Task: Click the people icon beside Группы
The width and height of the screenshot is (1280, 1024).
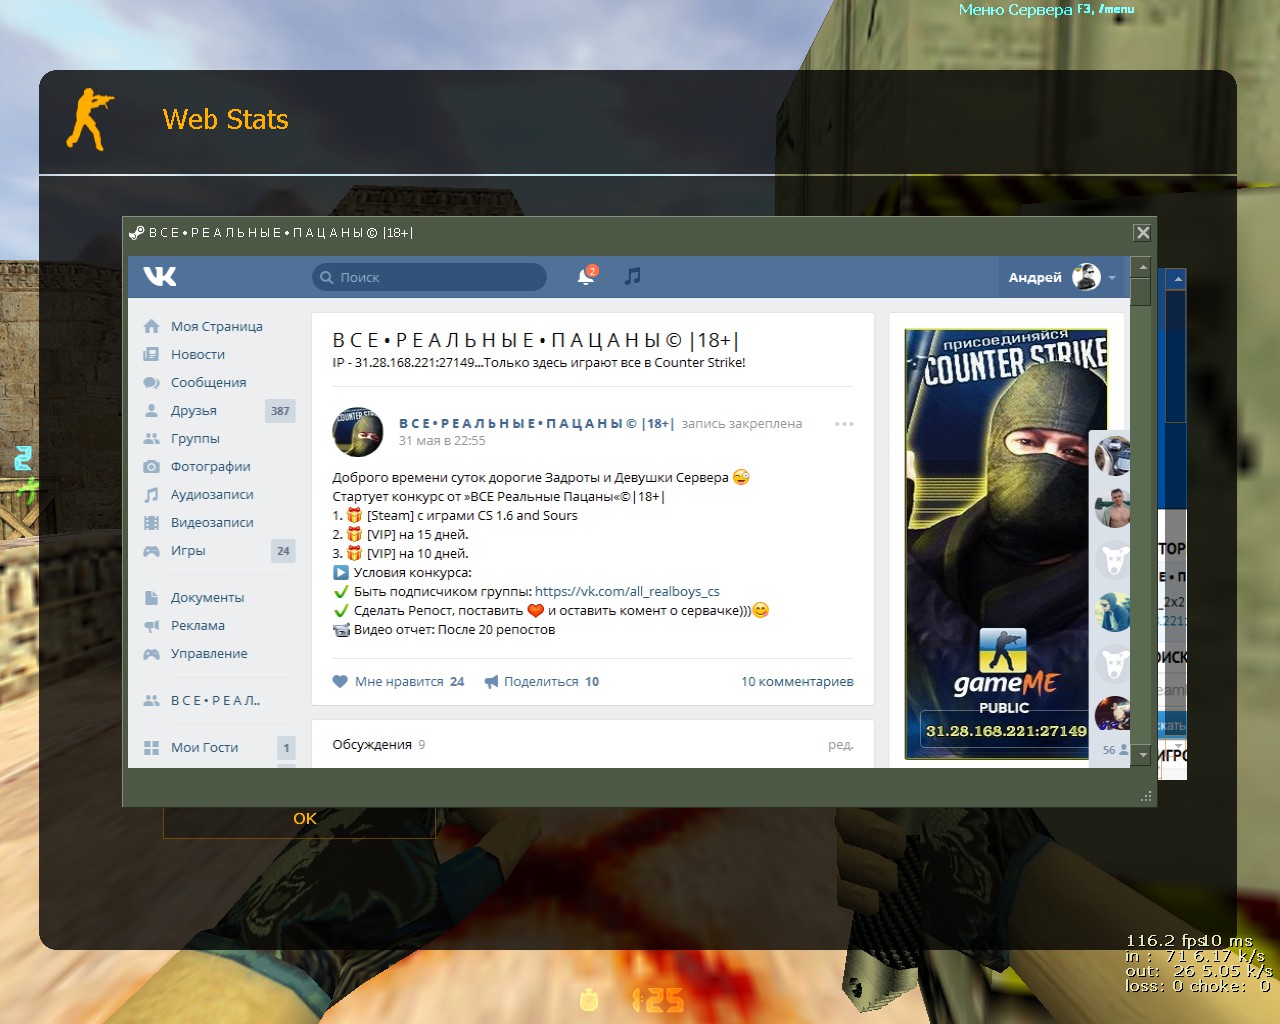Action: (151, 438)
